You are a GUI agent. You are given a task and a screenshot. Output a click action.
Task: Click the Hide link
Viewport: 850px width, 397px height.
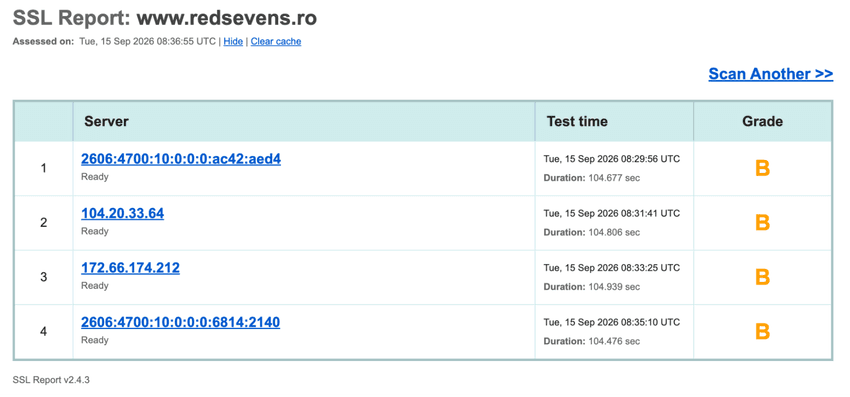pyautogui.click(x=233, y=41)
